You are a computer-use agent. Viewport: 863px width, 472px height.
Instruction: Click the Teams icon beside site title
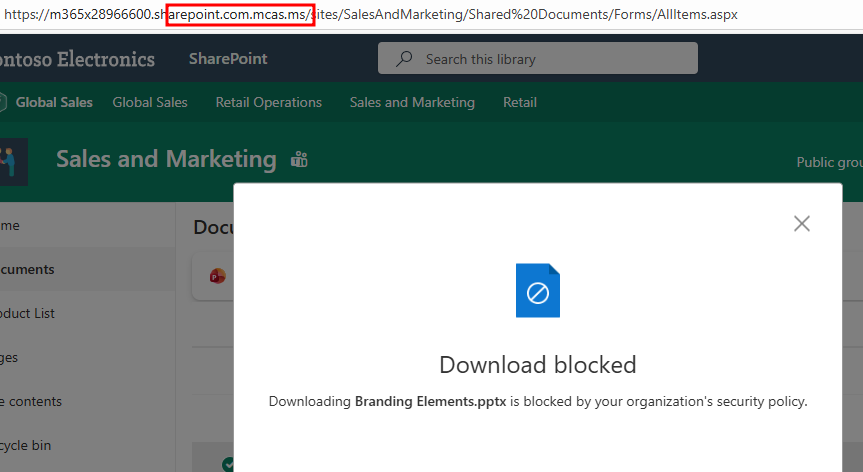coord(299,160)
